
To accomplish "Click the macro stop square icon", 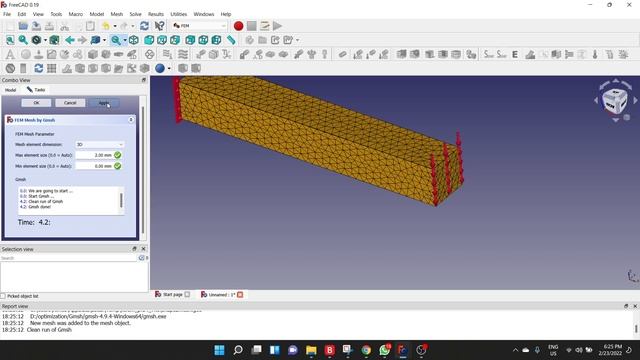I will [251, 26].
